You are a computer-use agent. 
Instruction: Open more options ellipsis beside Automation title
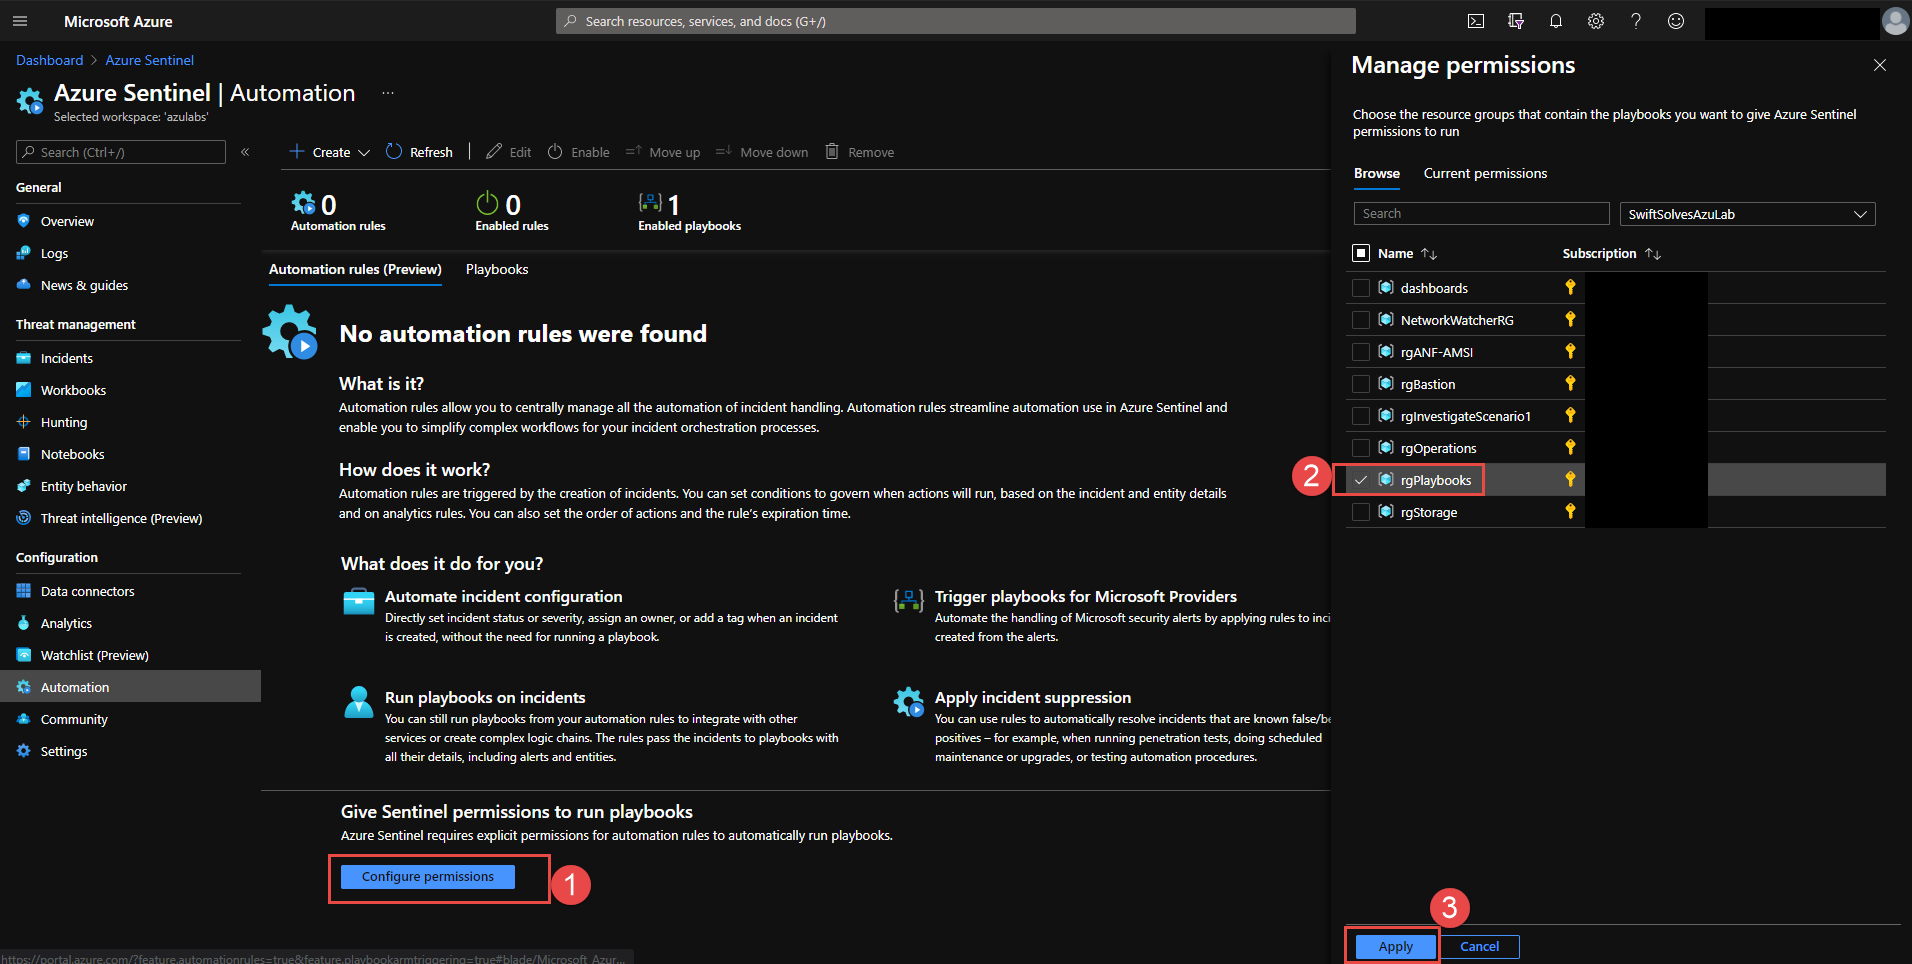(388, 93)
